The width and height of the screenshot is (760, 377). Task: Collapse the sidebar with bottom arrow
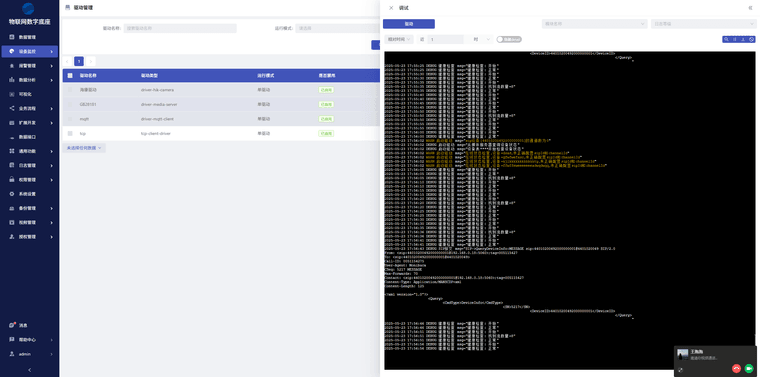pos(30,370)
